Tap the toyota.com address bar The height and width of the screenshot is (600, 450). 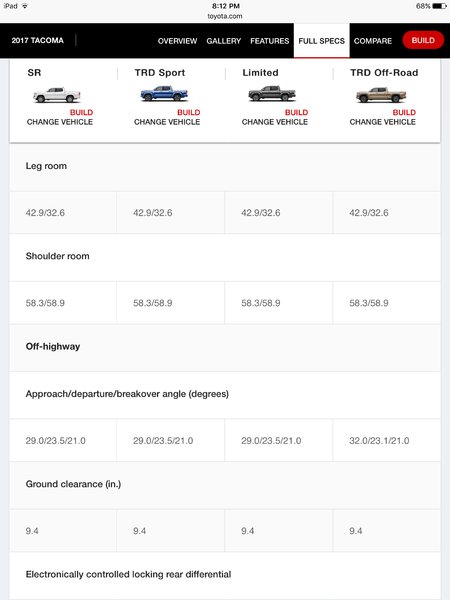pyautogui.click(x=225, y=16)
